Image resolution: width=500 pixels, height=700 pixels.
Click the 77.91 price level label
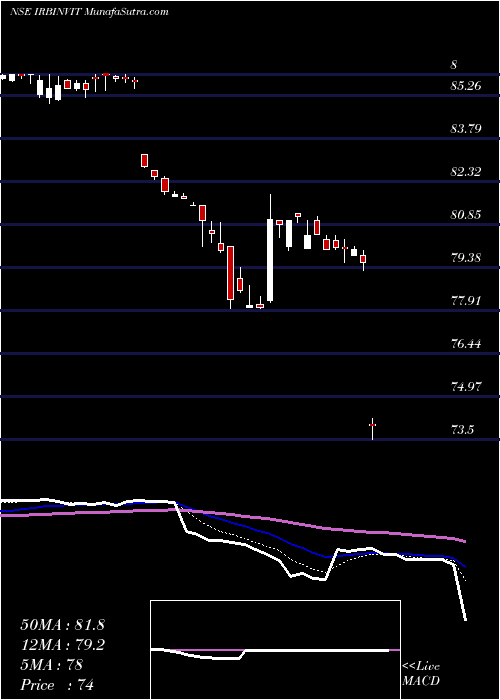(x=466, y=300)
